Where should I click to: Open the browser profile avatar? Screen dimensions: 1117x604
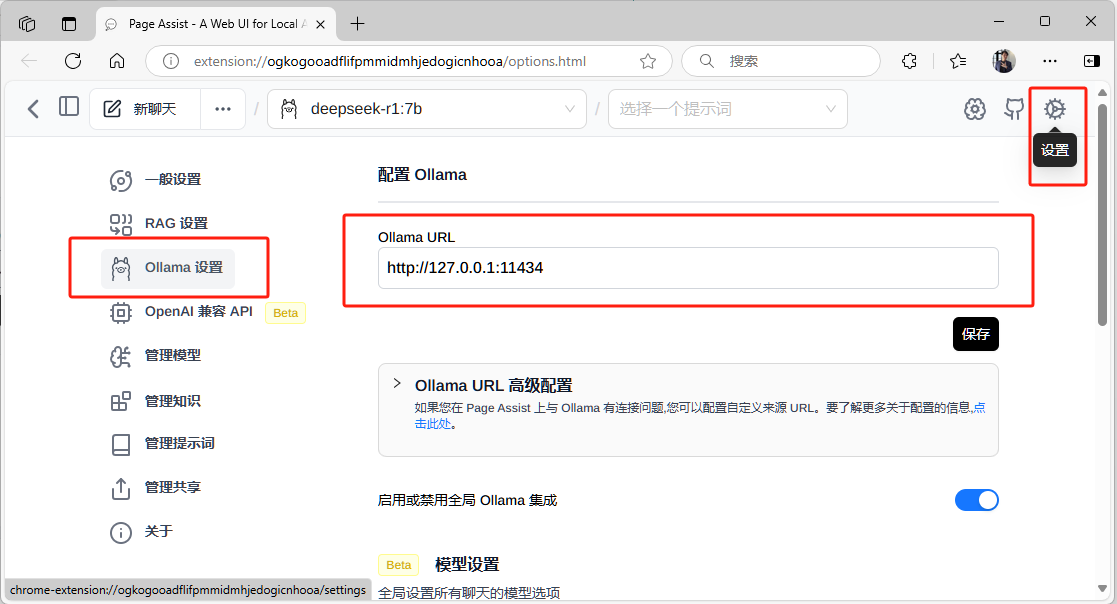coord(1004,61)
